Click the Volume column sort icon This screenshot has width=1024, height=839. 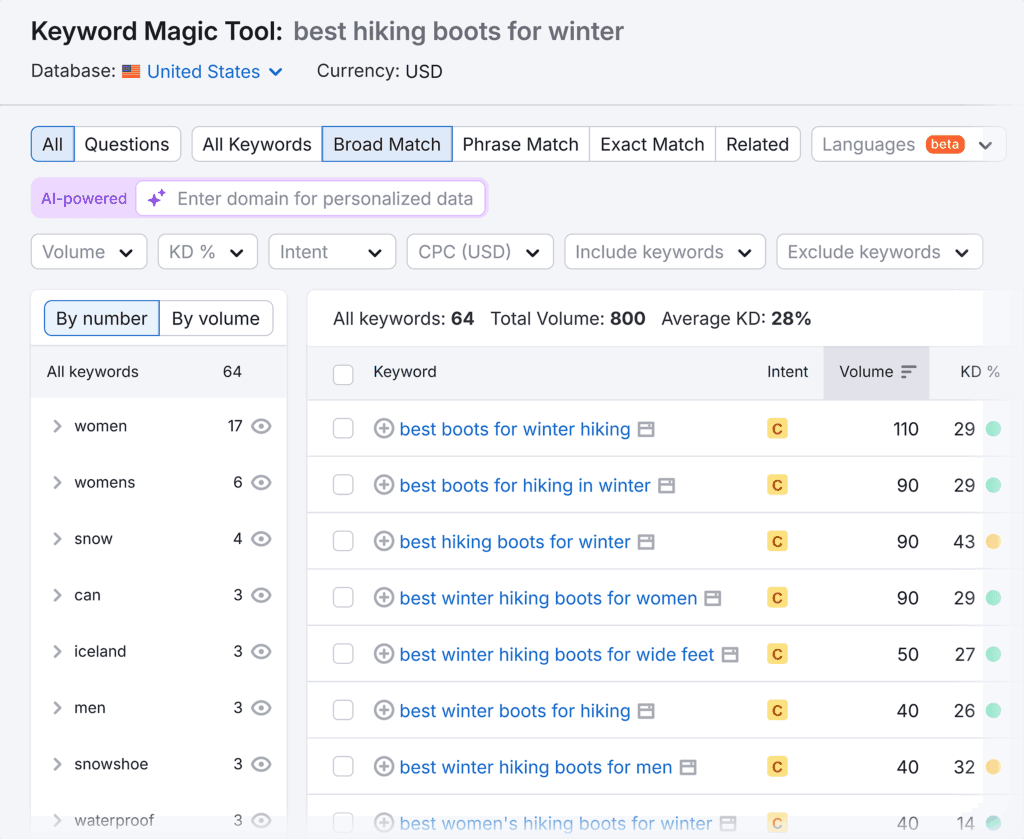click(x=908, y=372)
